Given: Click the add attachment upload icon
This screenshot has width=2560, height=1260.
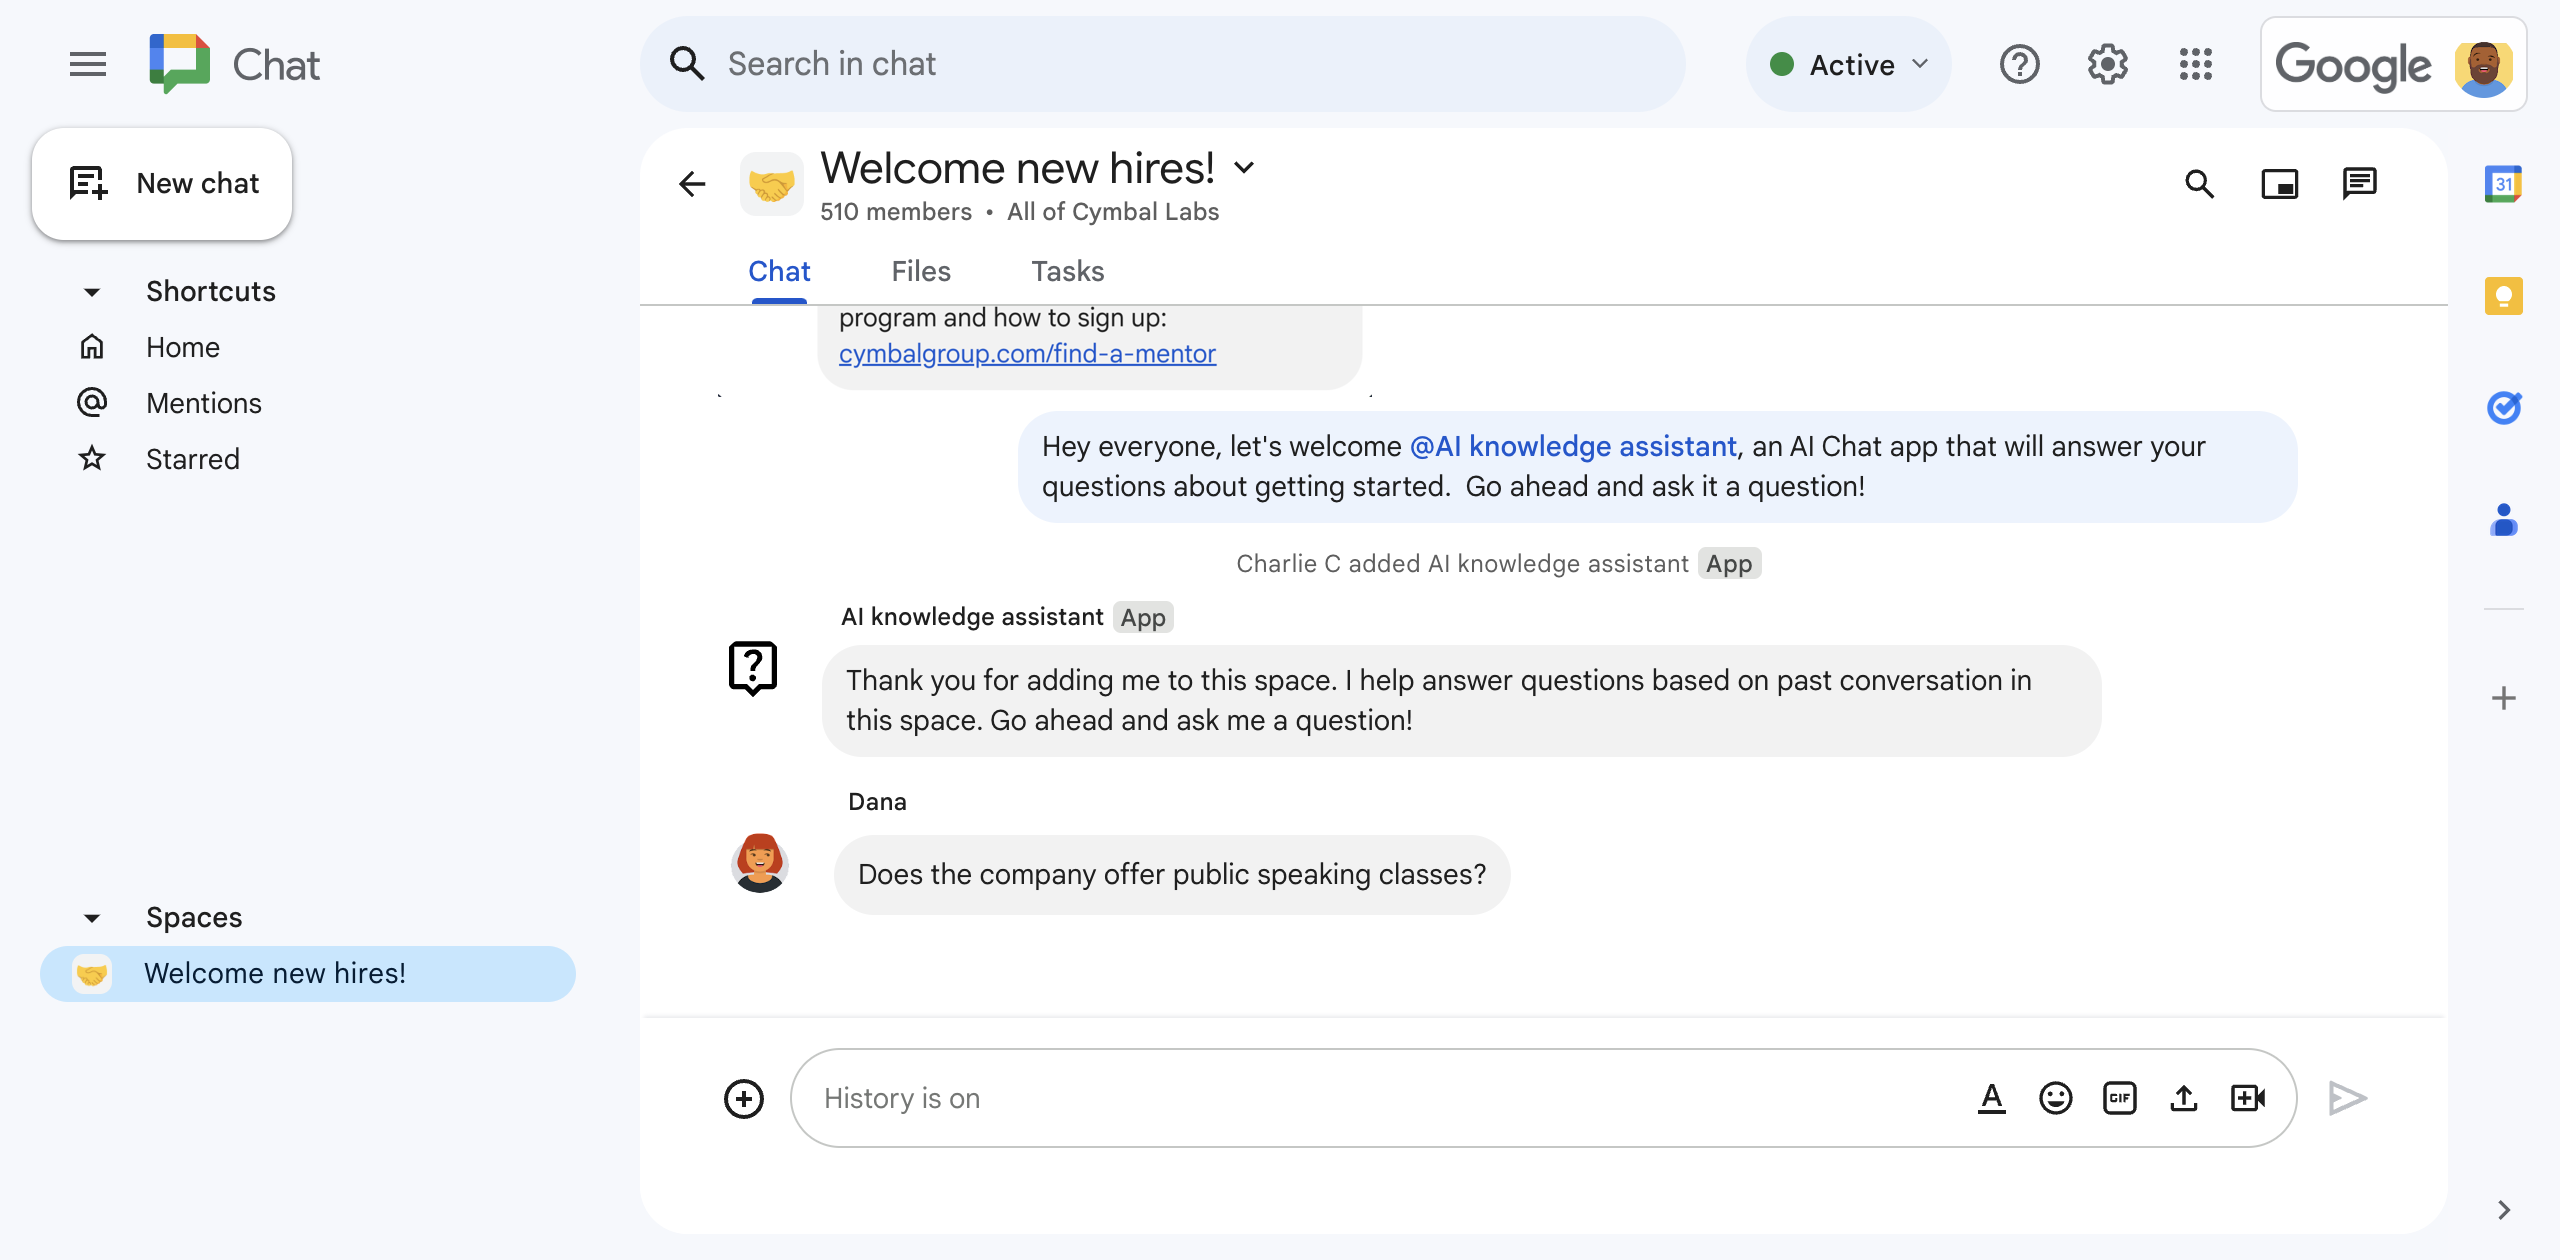Looking at the screenshot, I should click(x=2184, y=1095).
